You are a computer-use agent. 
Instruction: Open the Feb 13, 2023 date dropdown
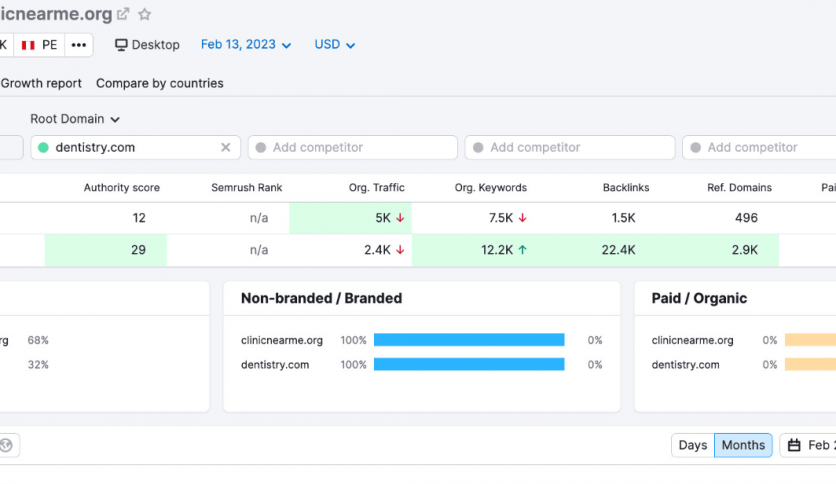click(x=246, y=45)
